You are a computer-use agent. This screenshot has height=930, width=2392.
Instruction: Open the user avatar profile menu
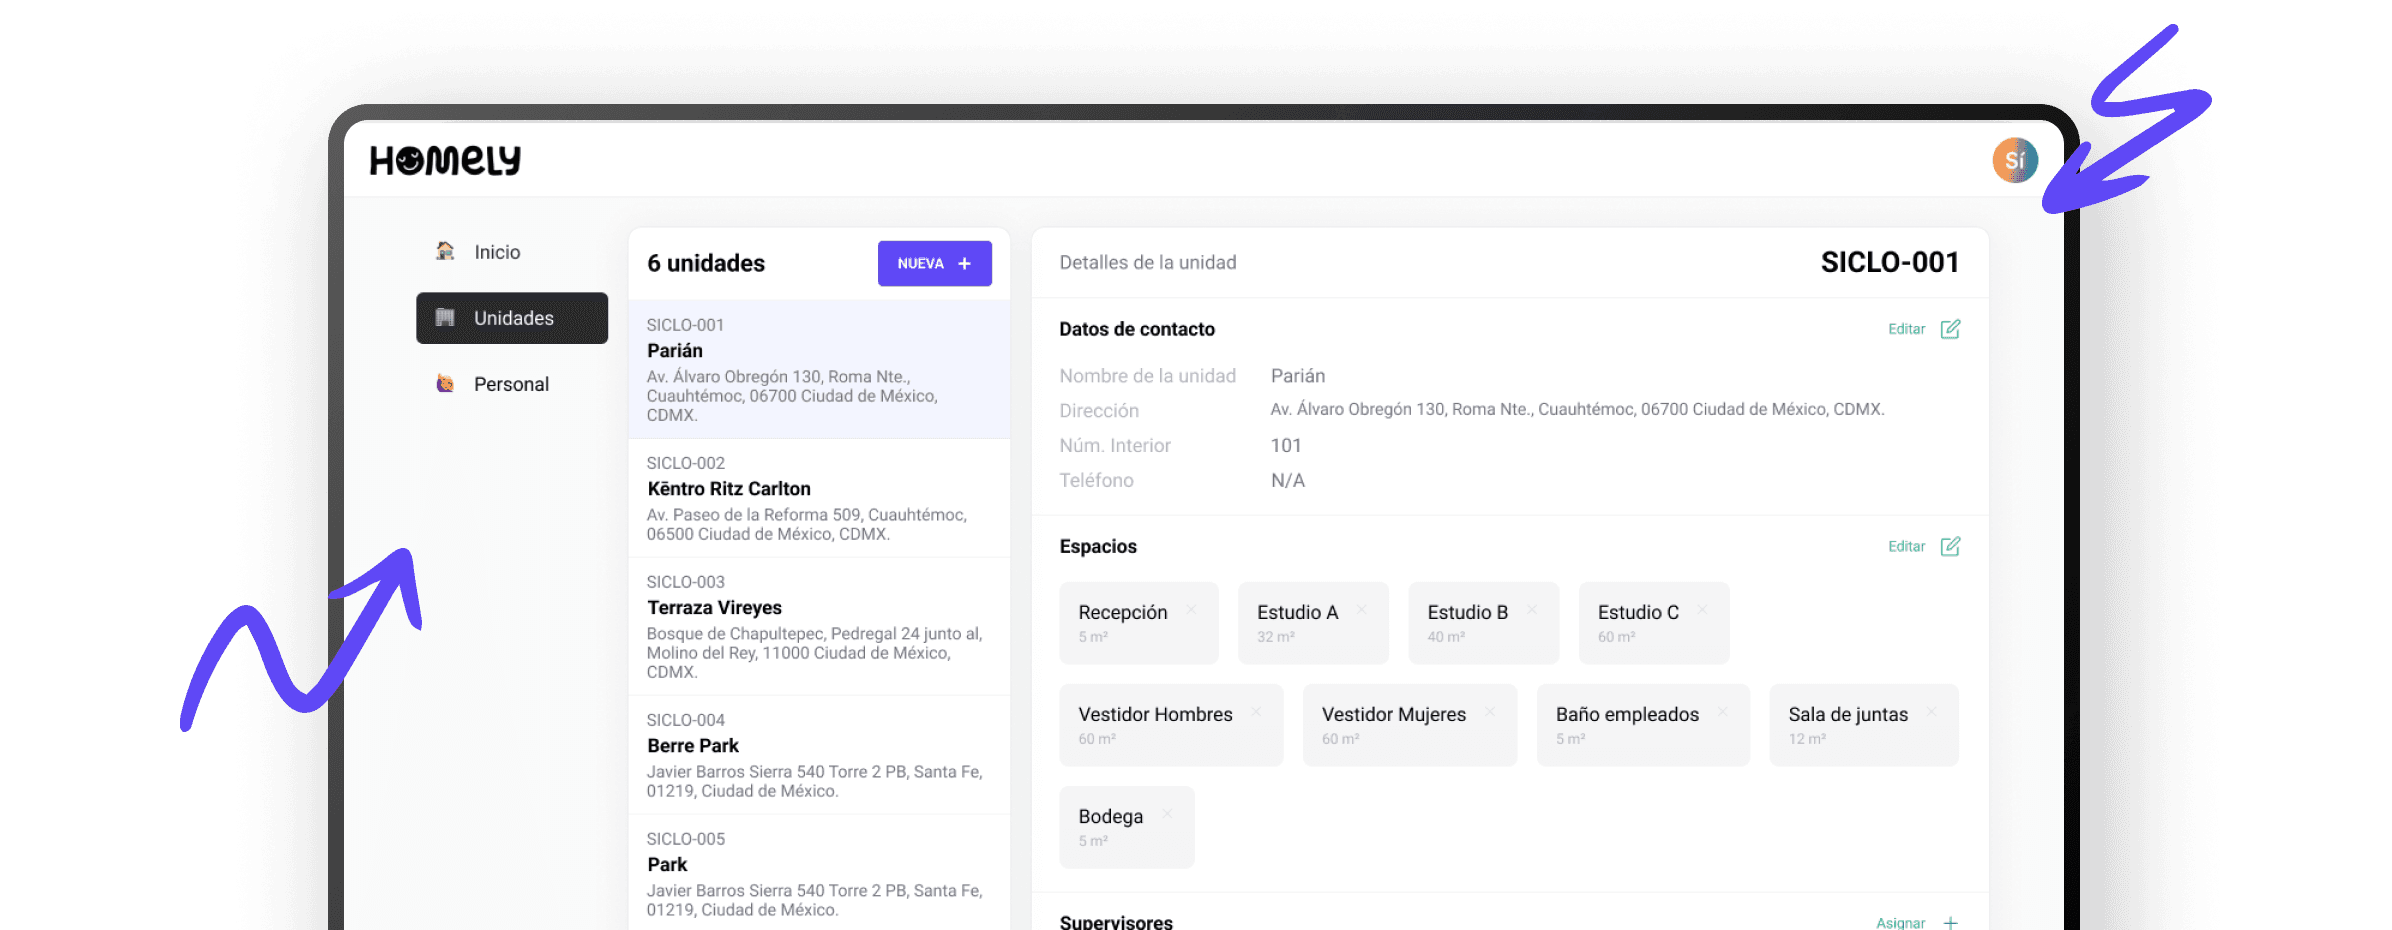point(2014,160)
